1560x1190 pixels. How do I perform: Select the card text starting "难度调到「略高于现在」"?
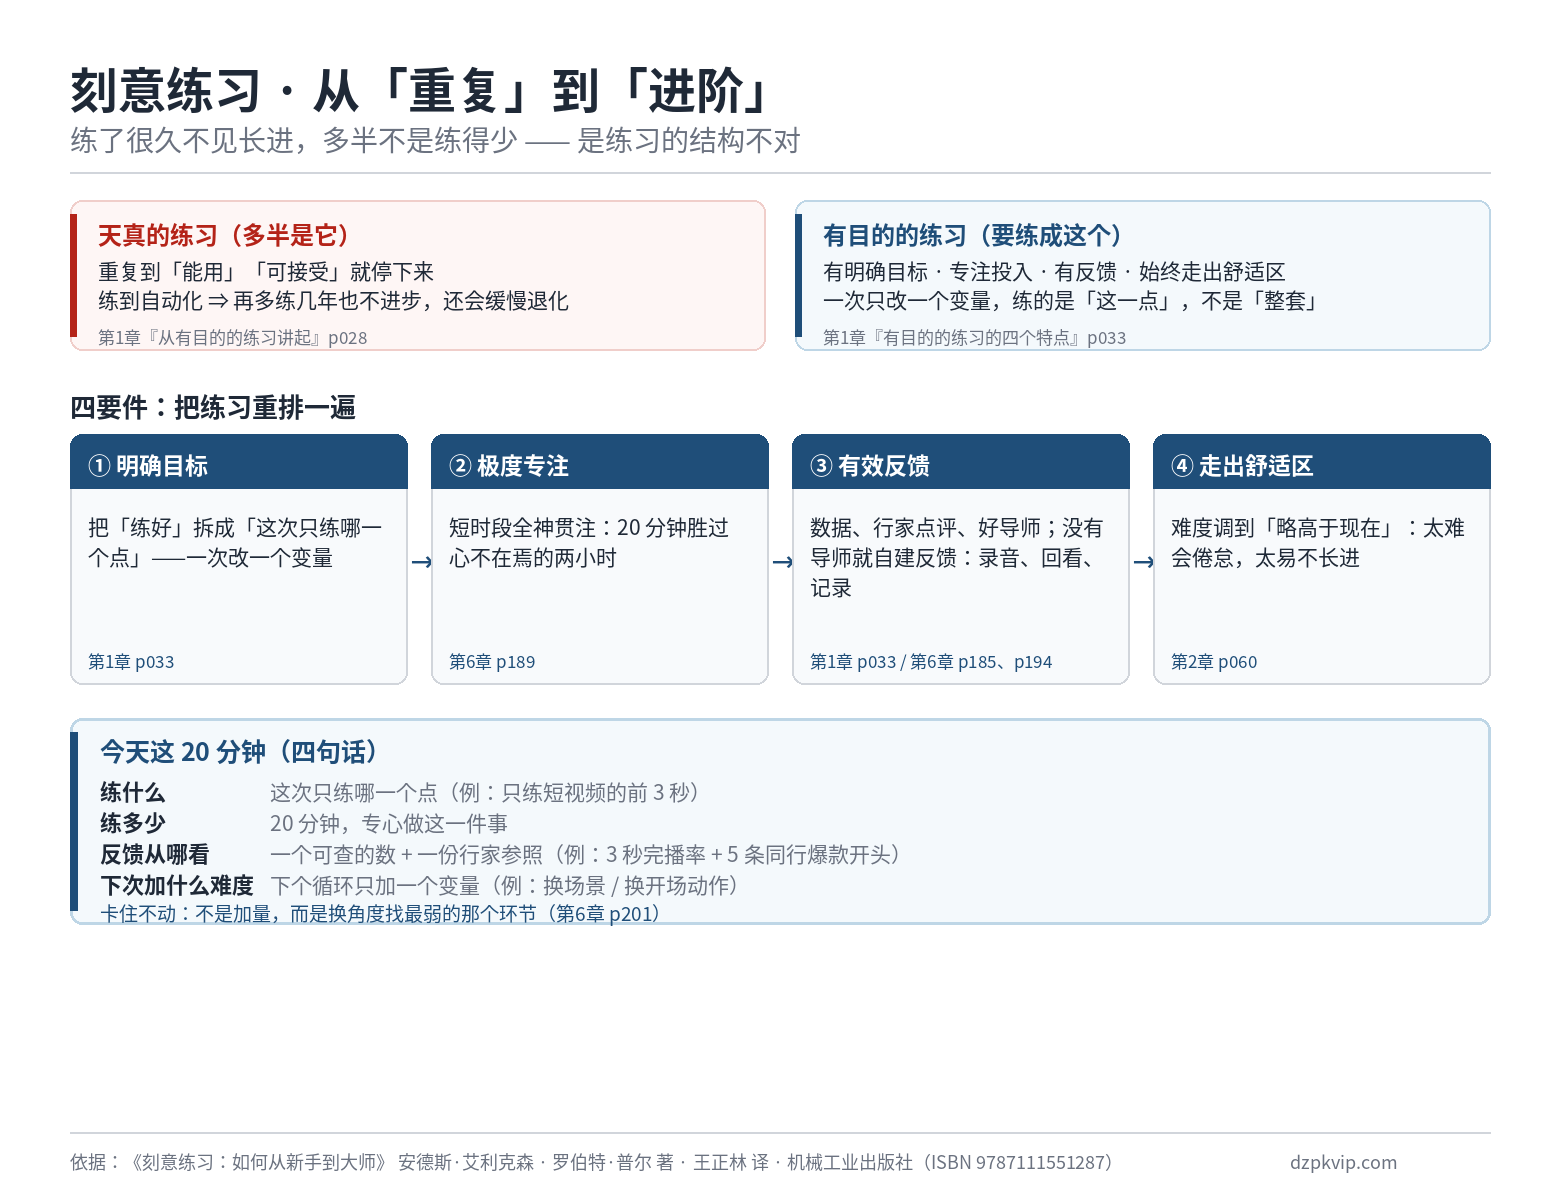tap(1318, 543)
